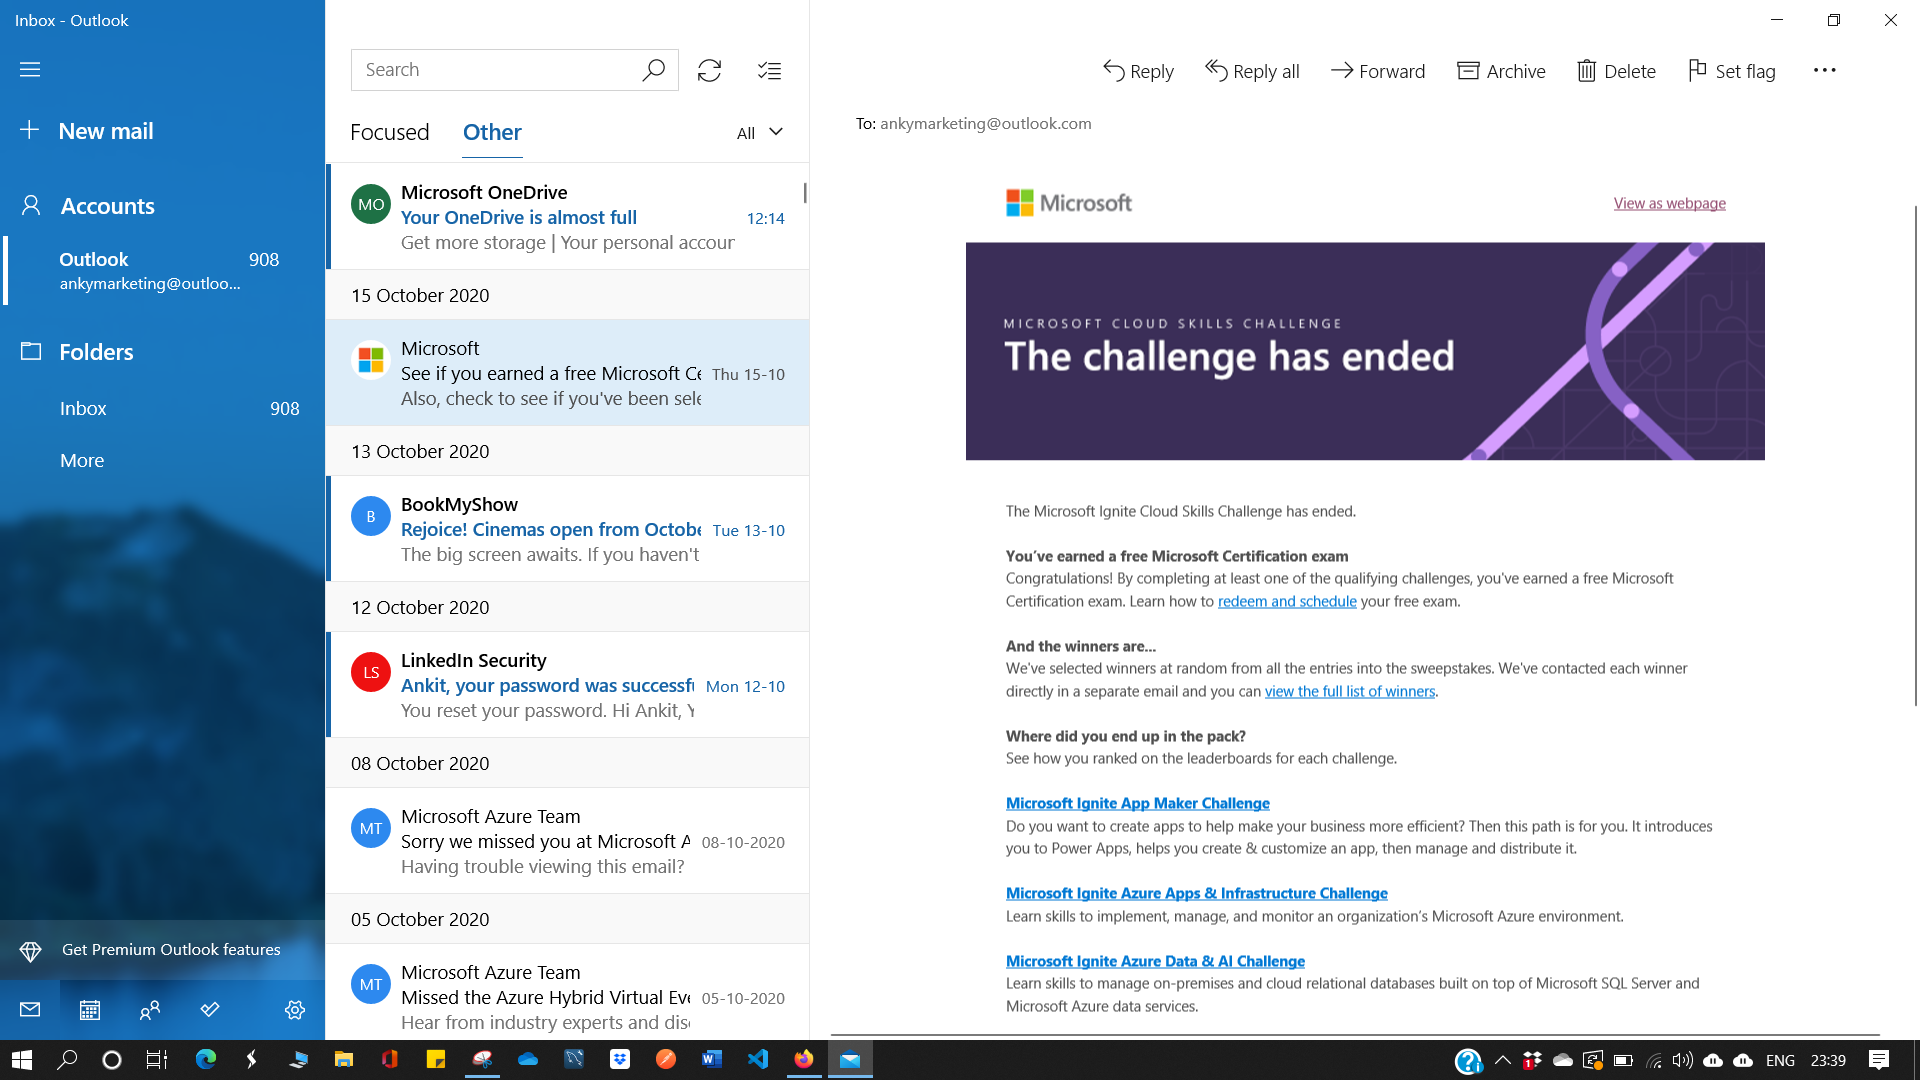The height and width of the screenshot is (1080, 1920).
Task: Collapse the 15 October 2020 group header
Action: pos(567,295)
